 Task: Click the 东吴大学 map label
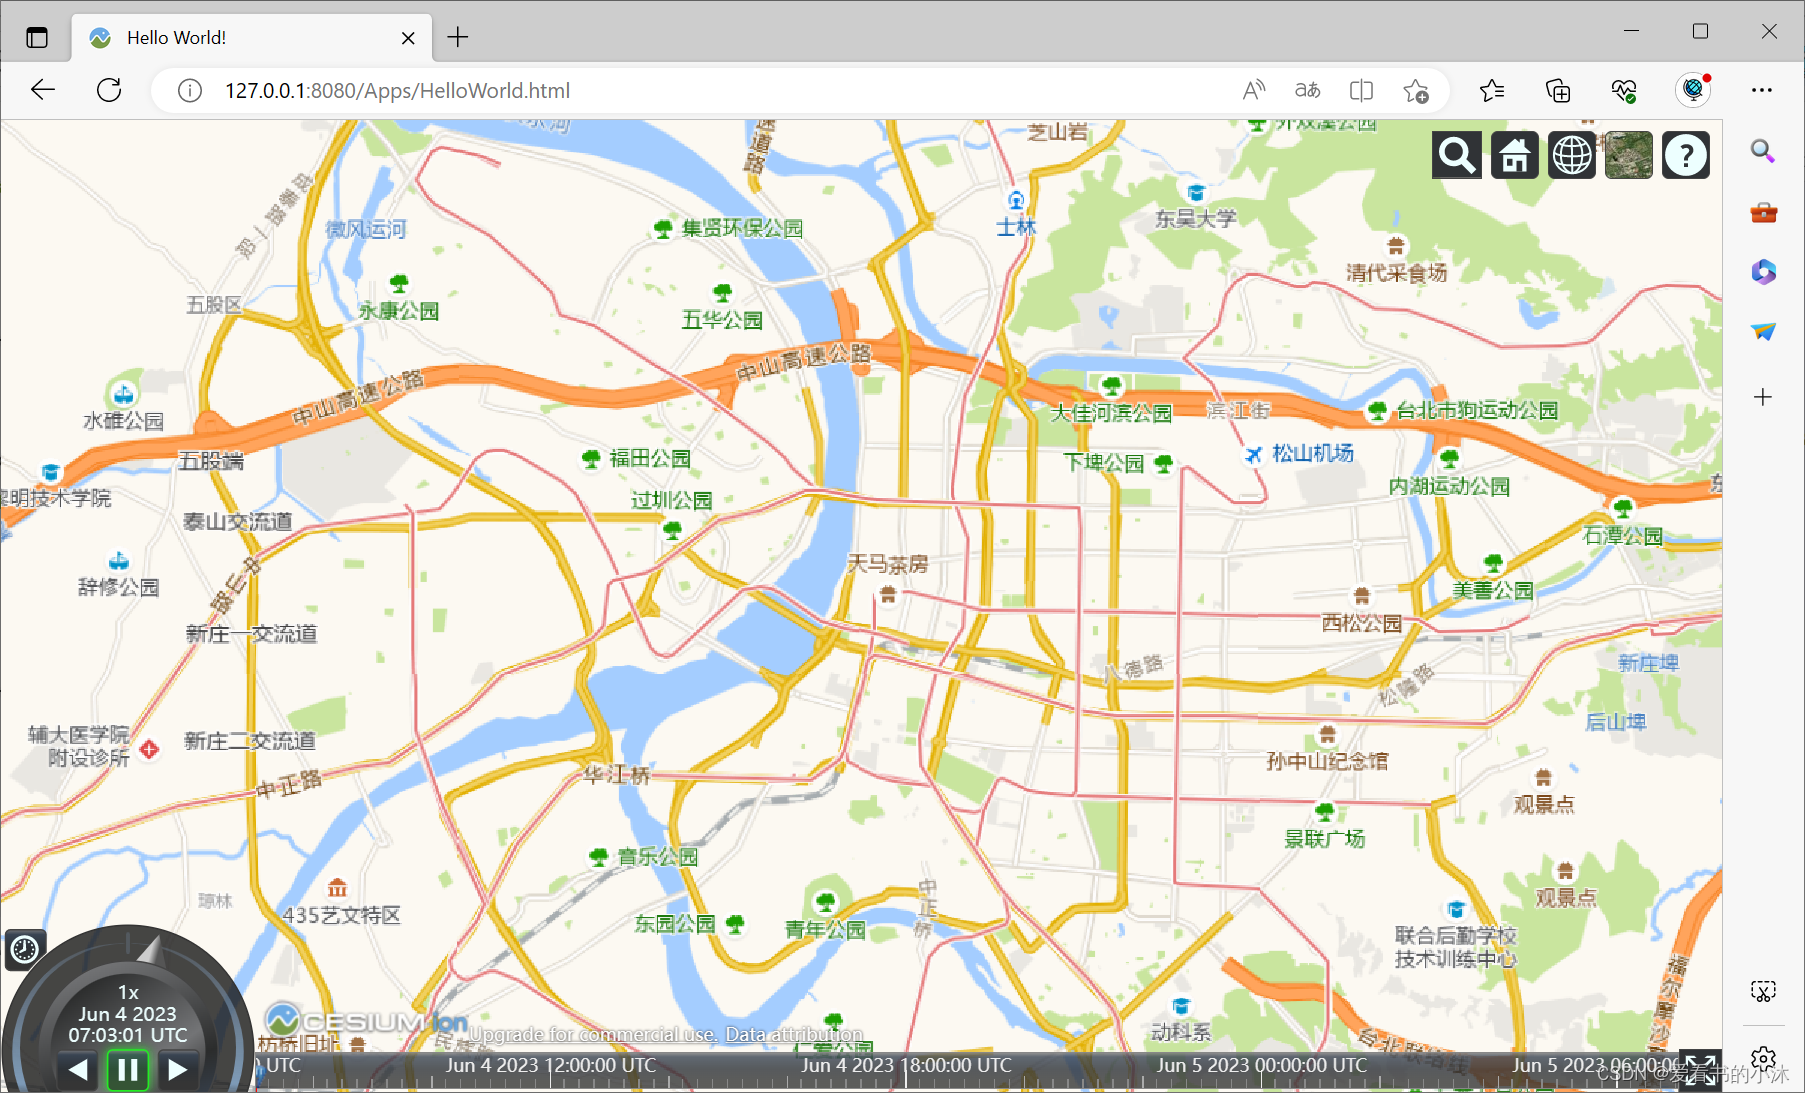click(x=1196, y=218)
